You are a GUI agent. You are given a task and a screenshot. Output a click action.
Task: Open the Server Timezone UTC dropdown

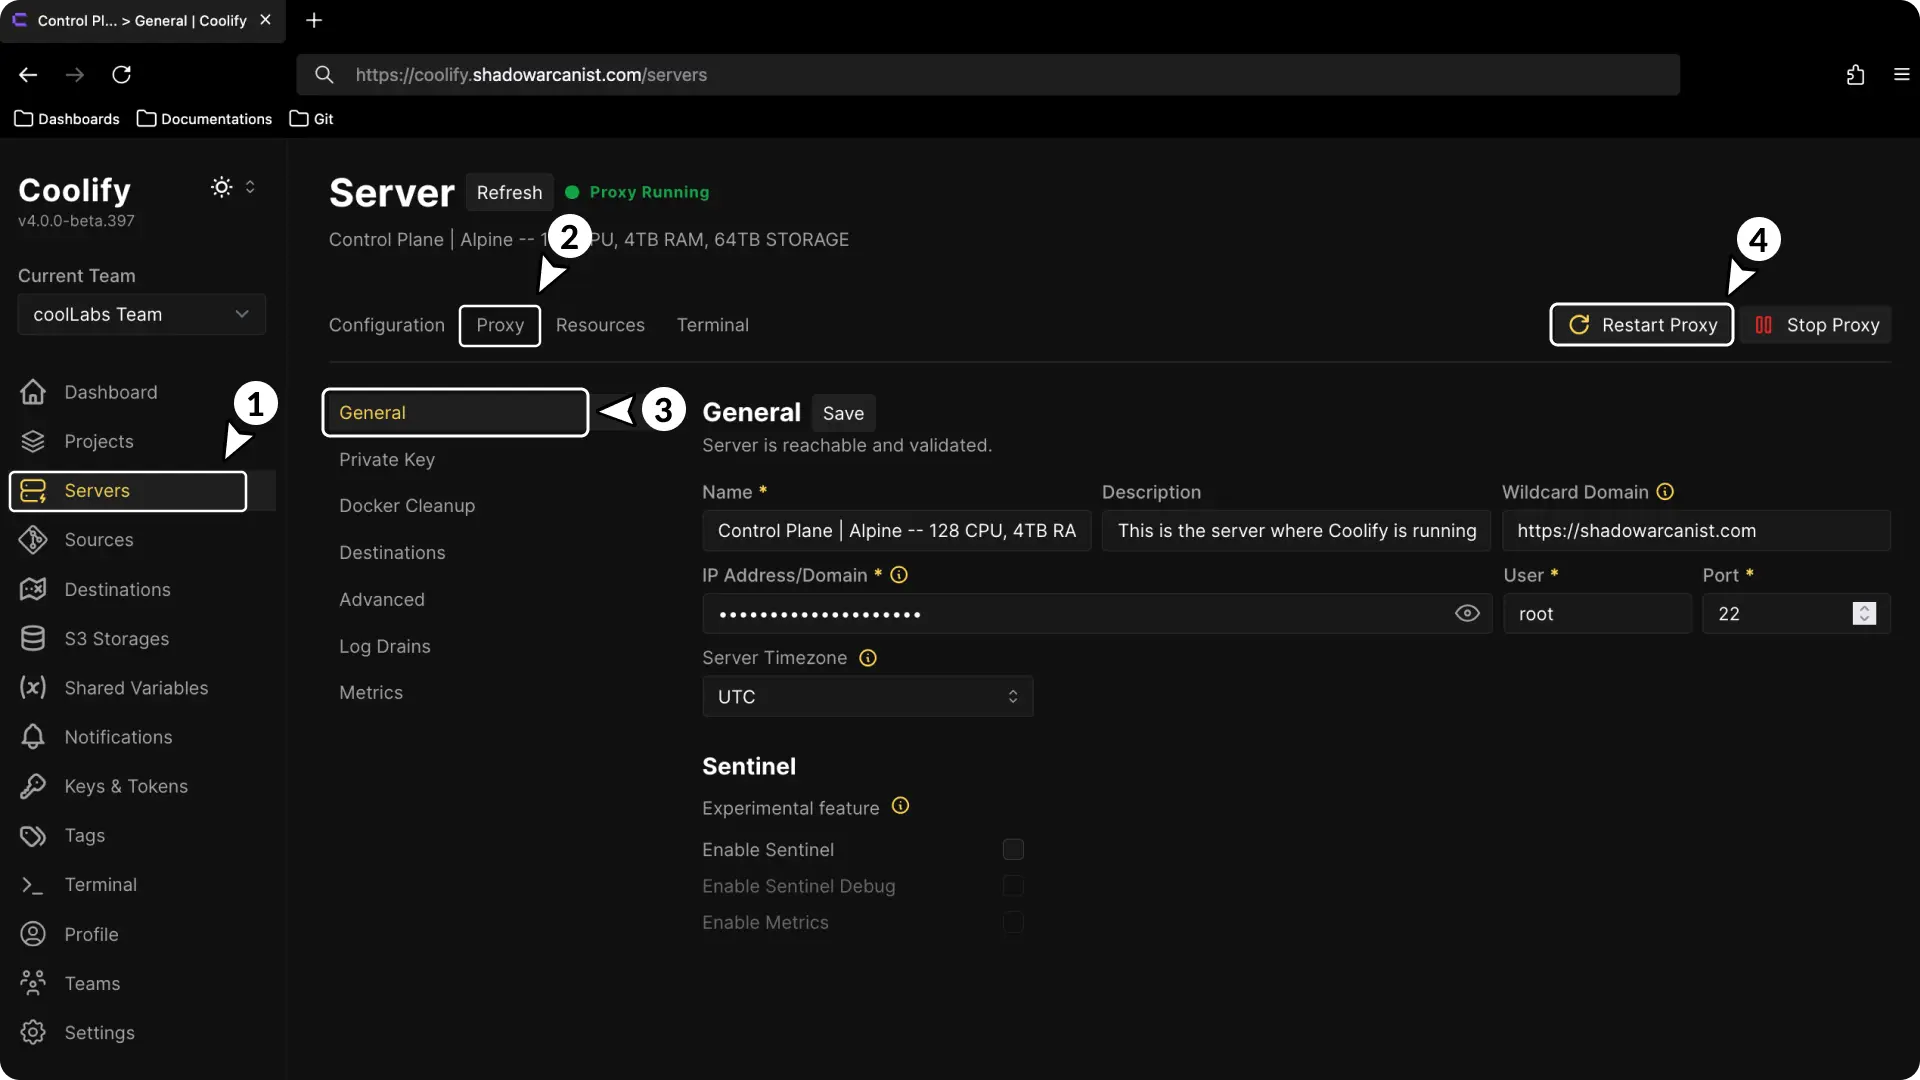(866, 696)
